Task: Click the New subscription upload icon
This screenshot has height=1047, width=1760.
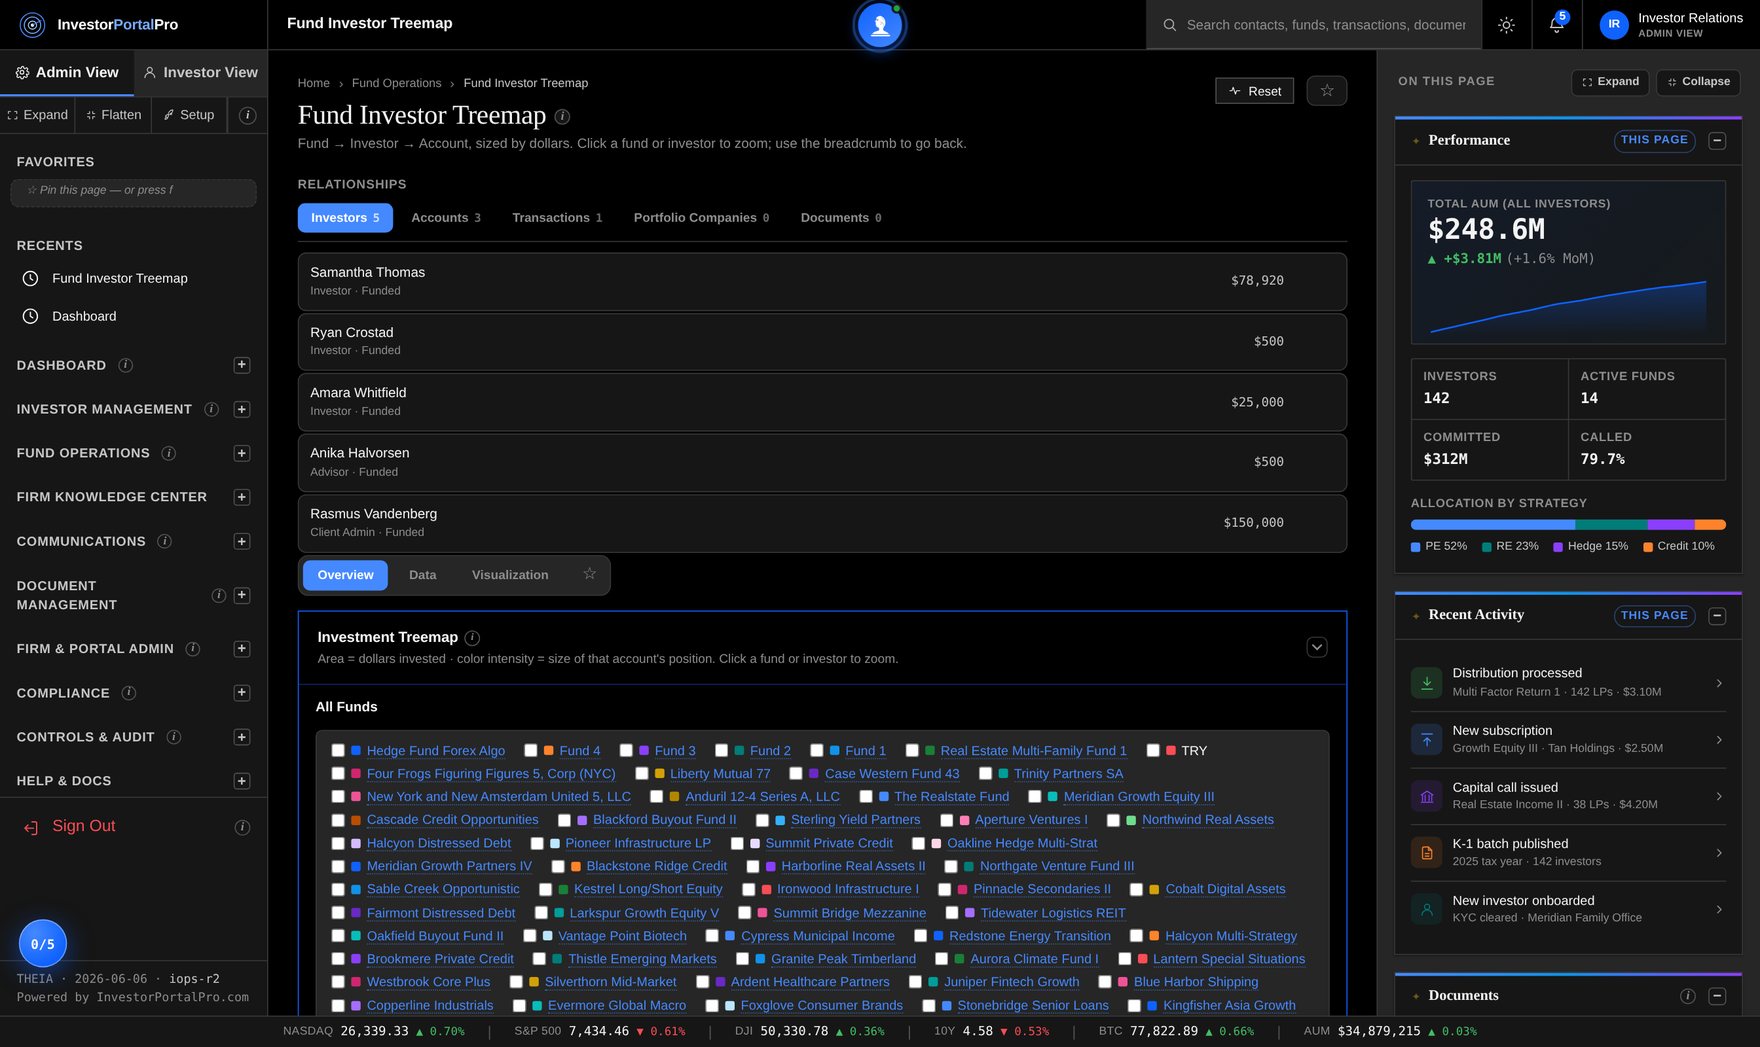Action: coord(1427,740)
